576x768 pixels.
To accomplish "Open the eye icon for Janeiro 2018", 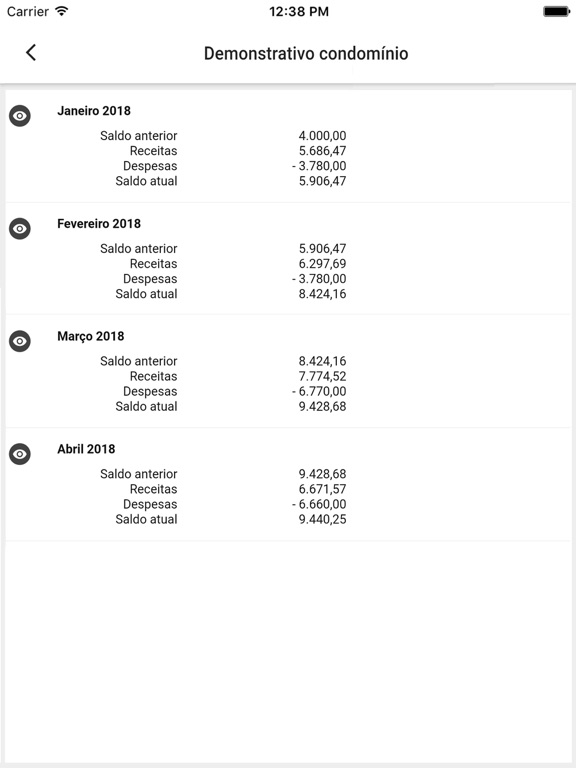I will coord(20,116).
